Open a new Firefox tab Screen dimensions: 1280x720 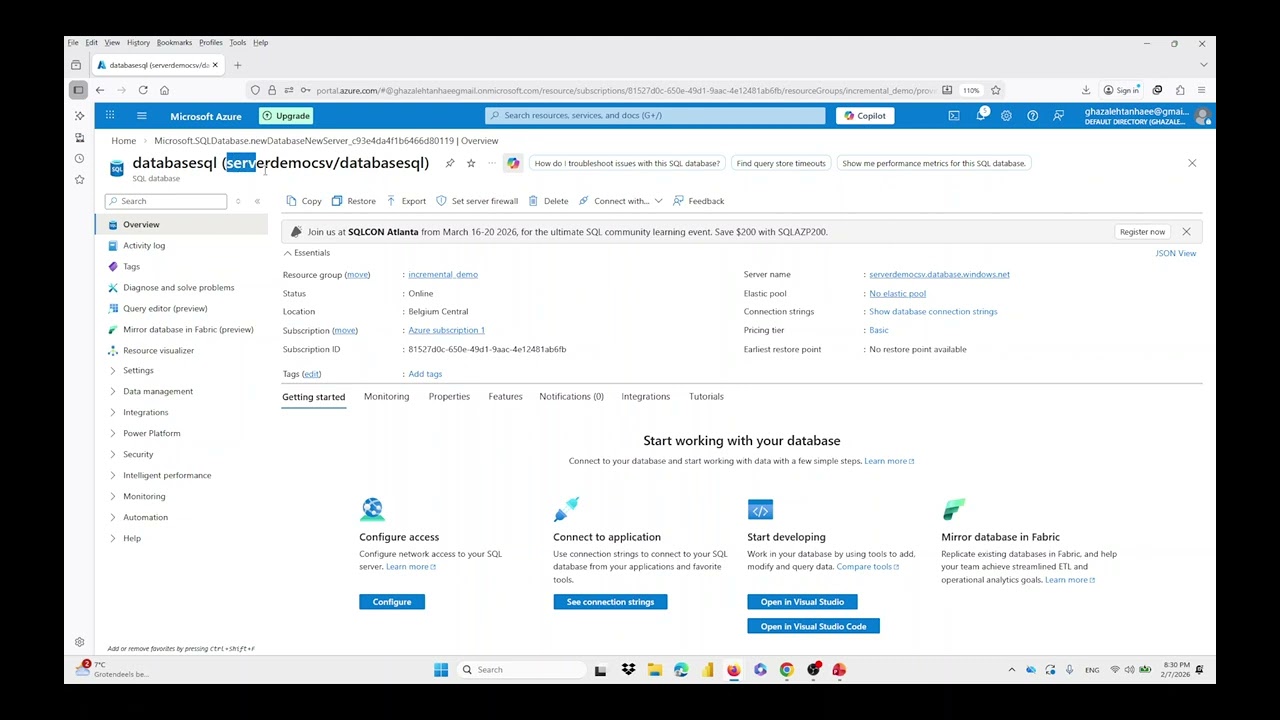[x=237, y=65]
